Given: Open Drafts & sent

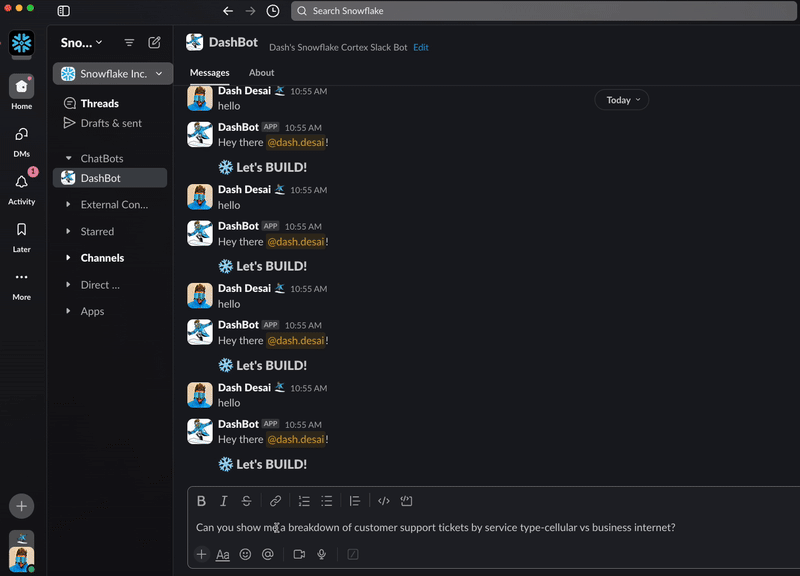Looking at the screenshot, I should (x=111, y=123).
